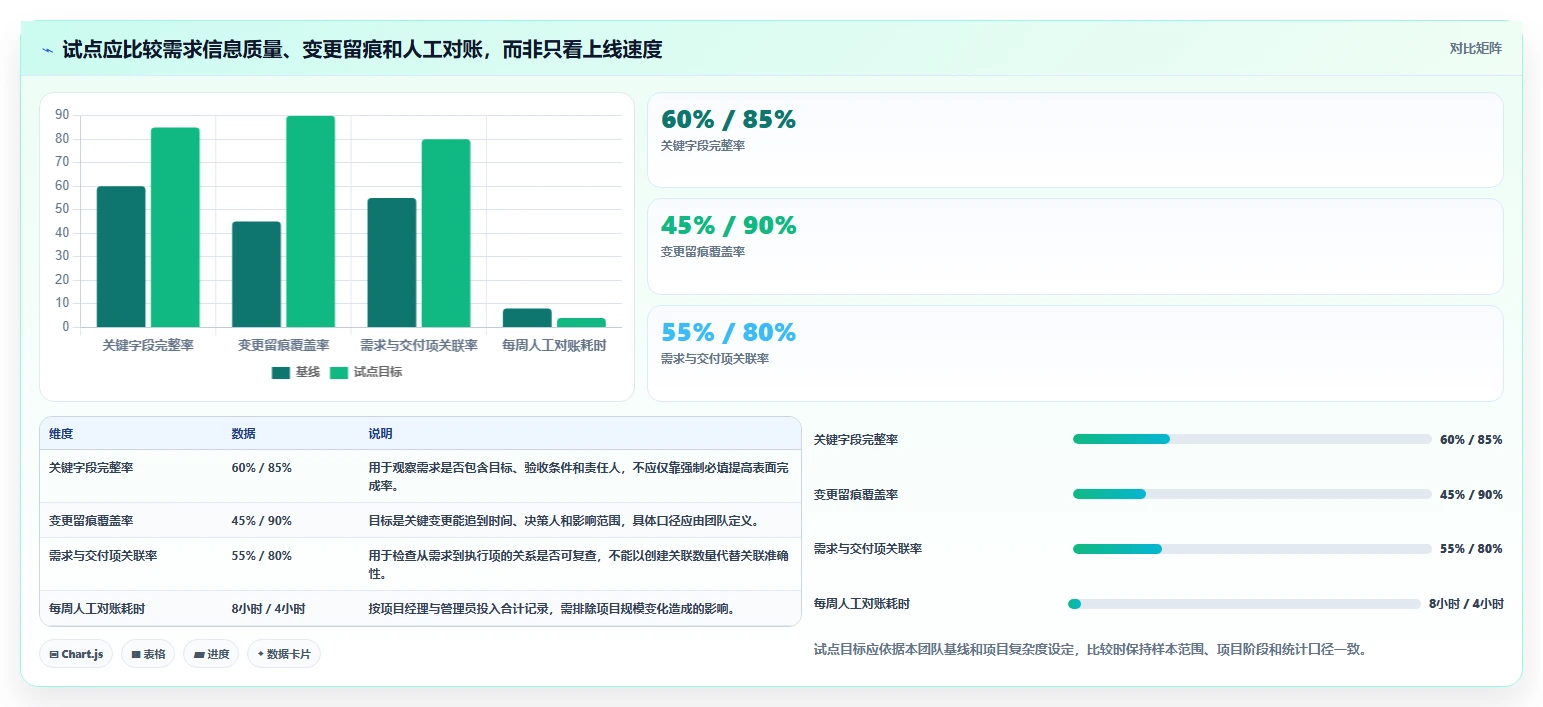Click the description starting 目标是关键变更能追到时间

(565, 520)
